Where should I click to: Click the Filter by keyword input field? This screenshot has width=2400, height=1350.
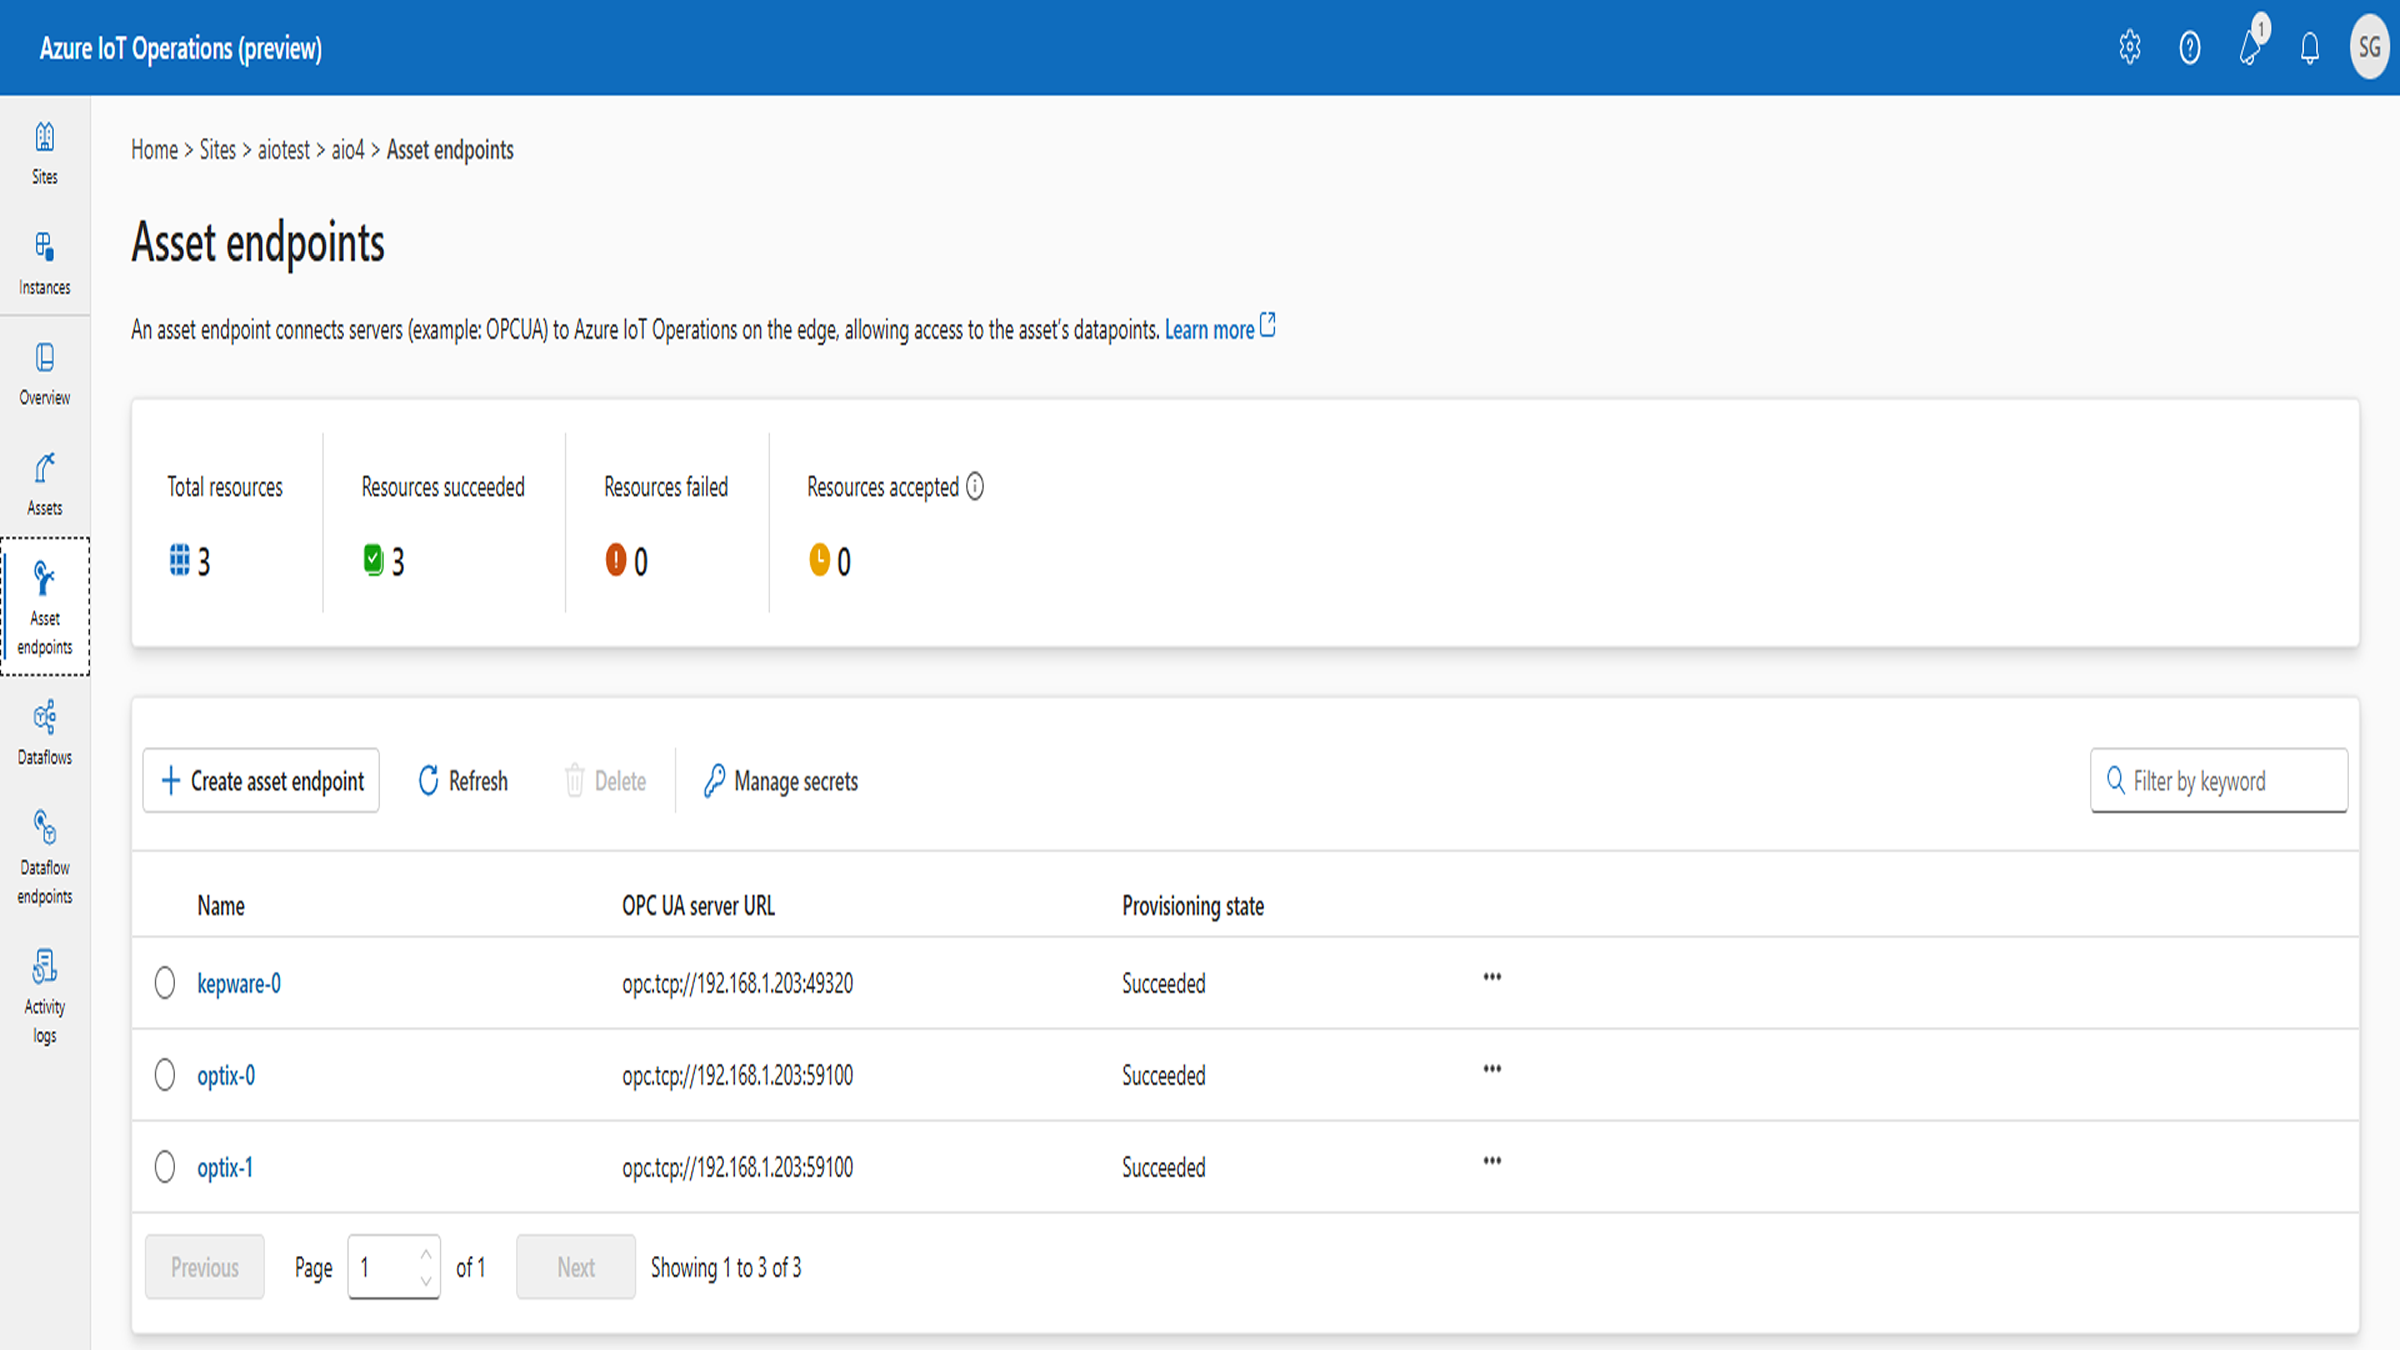tap(2219, 781)
